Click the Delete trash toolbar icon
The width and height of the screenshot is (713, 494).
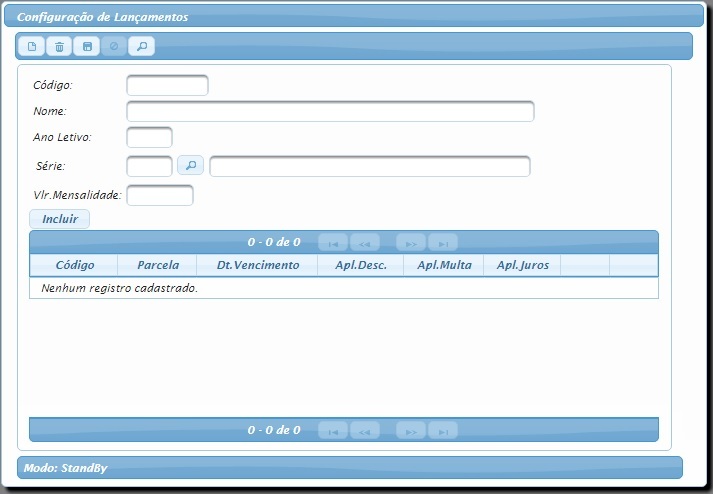(x=59, y=46)
